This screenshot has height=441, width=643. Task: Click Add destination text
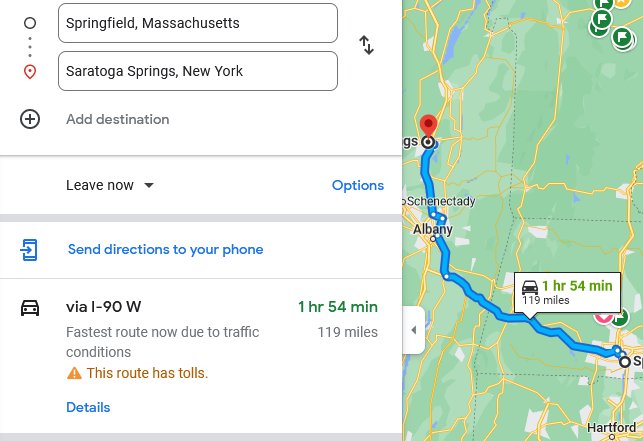pyautogui.click(x=118, y=119)
